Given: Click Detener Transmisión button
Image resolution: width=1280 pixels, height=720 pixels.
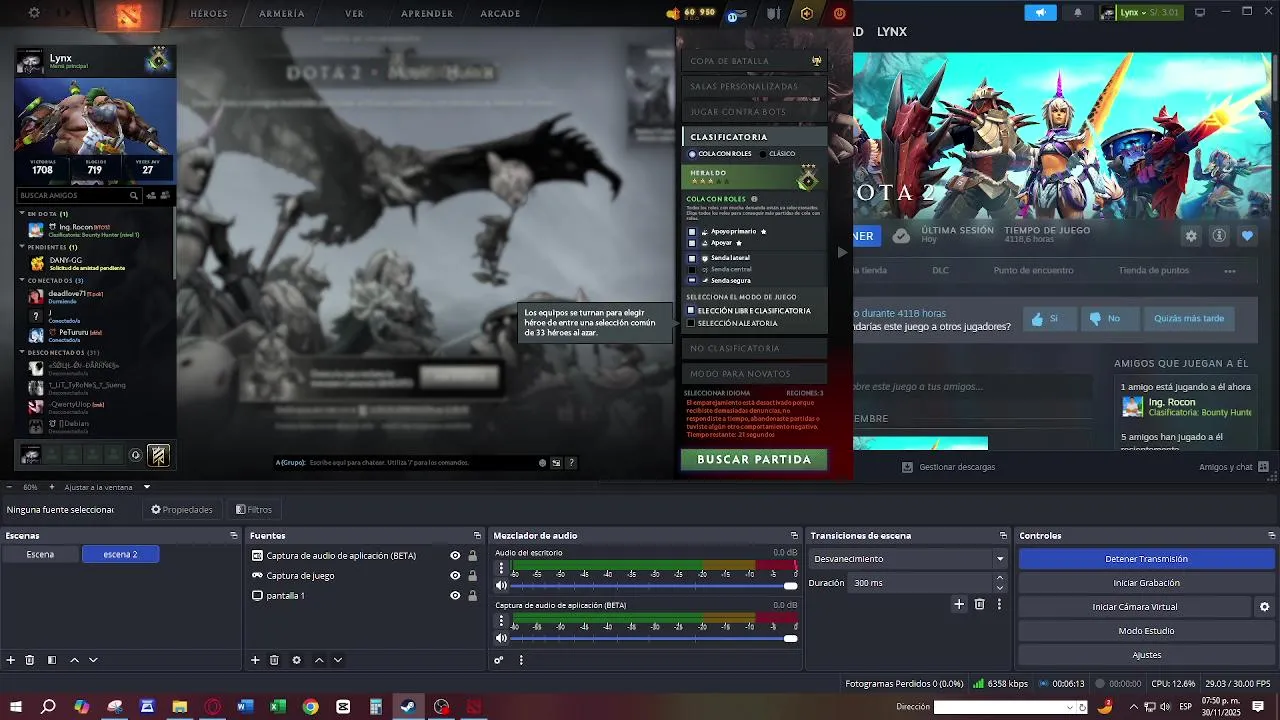Looking at the screenshot, I should click(x=1146, y=559).
